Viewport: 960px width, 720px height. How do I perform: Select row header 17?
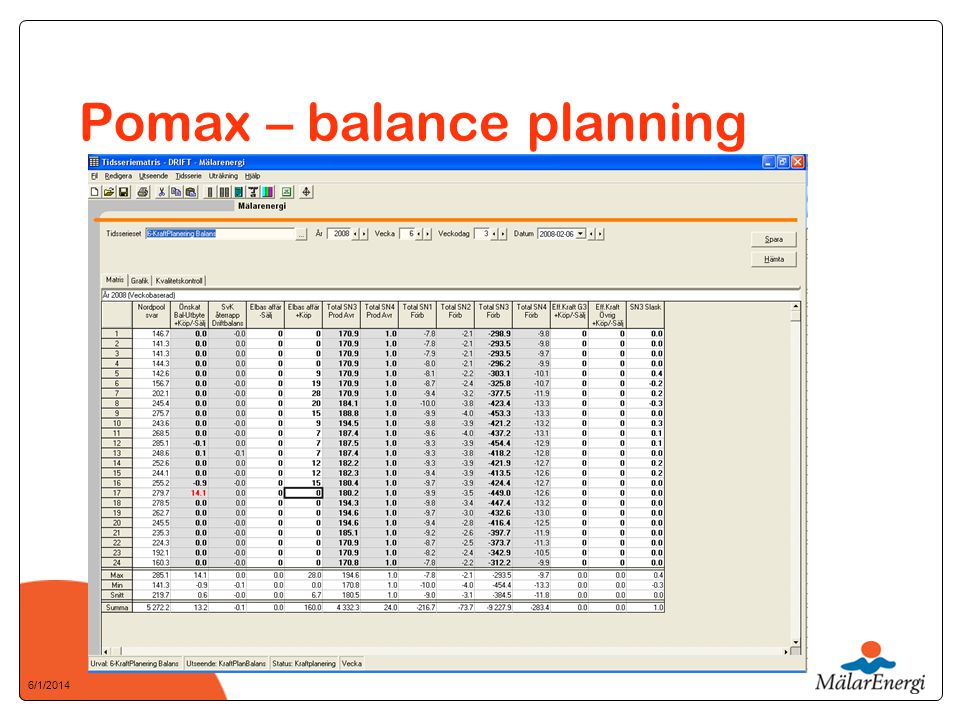tap(117, 493)
